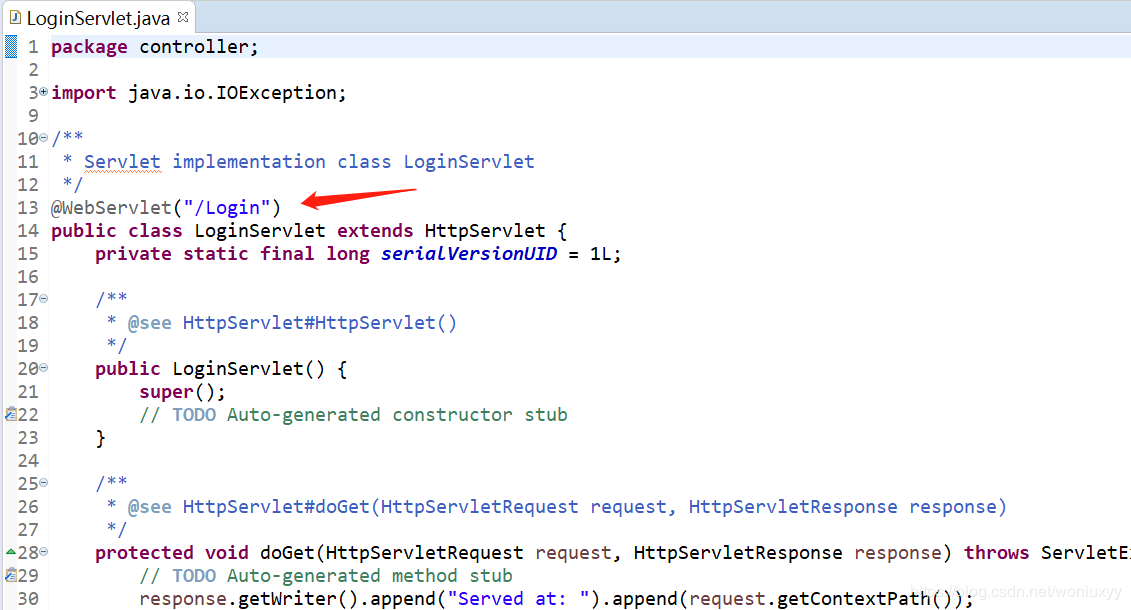Collapse the doGet Javadoc at line 25
This screenshot has width=1131, height=610.
point(43,482)
